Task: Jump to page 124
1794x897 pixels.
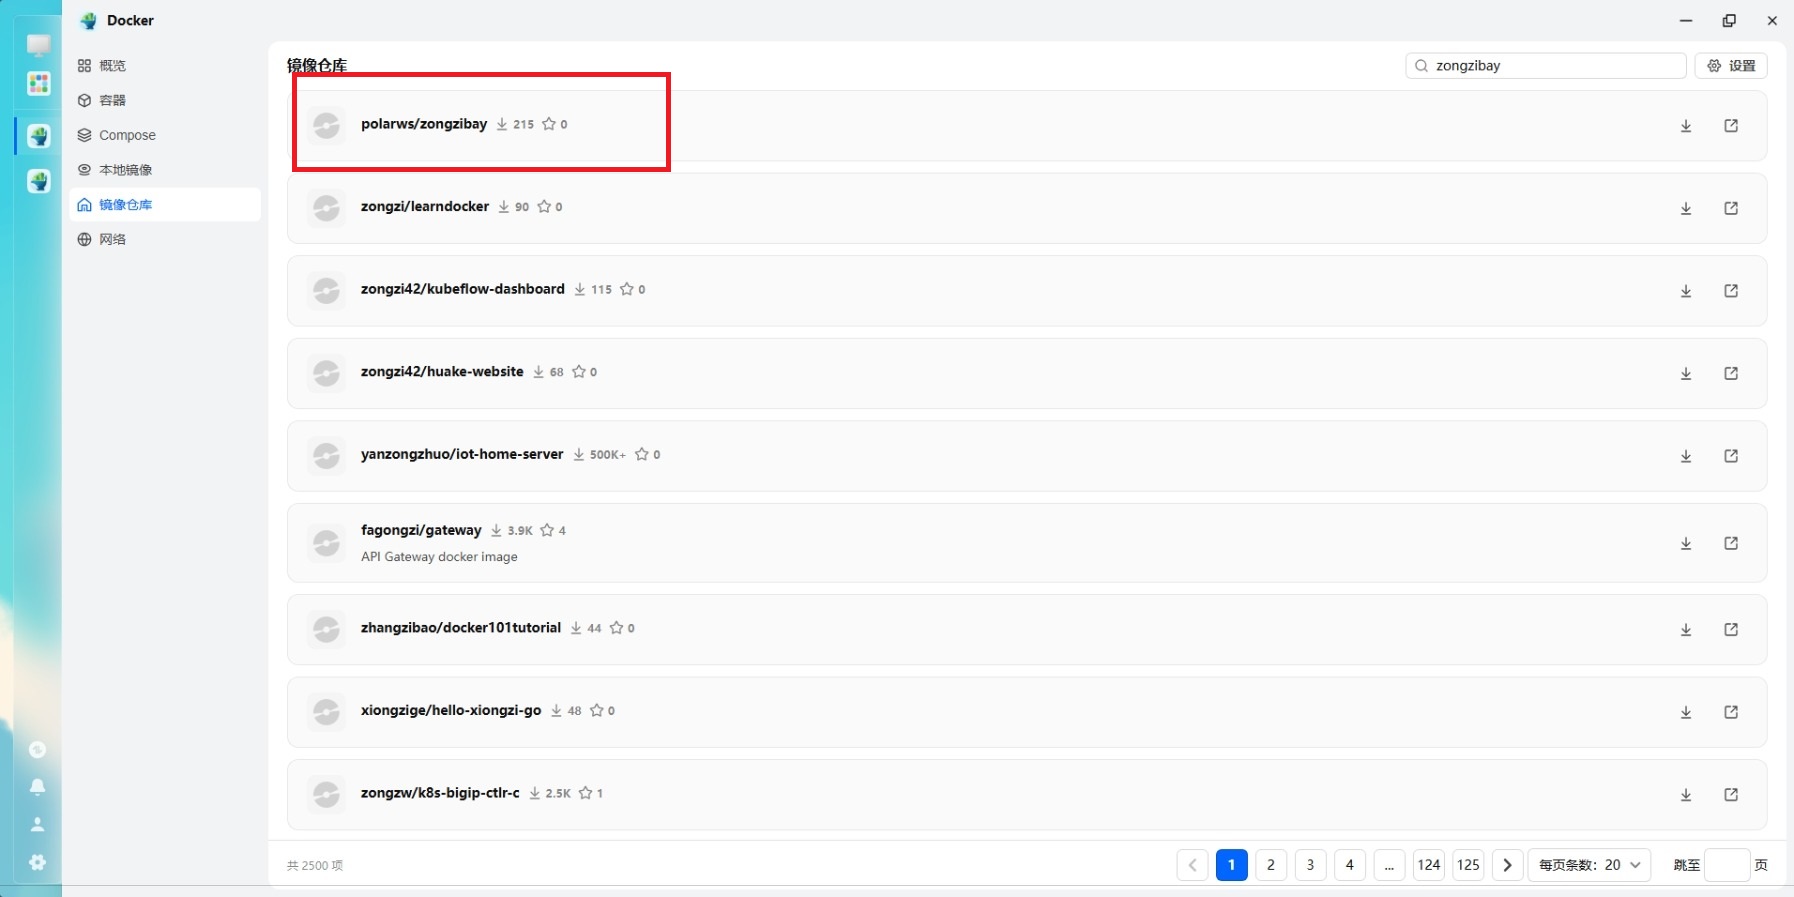Action: (x=1429, y=865)
